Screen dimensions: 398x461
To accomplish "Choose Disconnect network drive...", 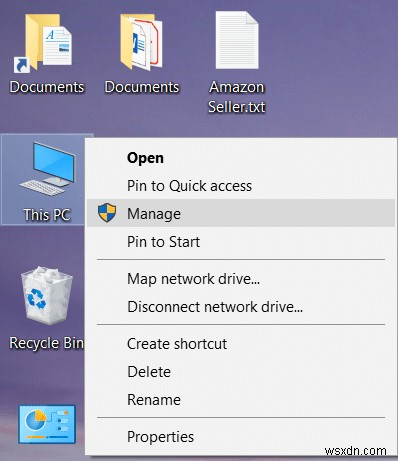I will point(241,307).
